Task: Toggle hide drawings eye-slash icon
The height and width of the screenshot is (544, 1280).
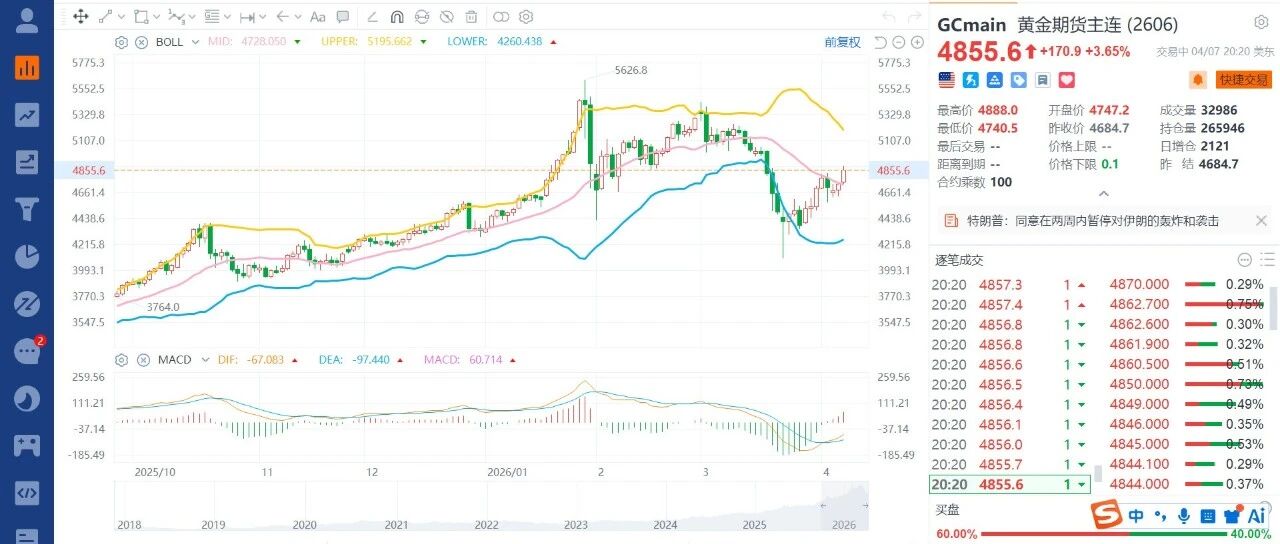Action: pos(446,17)
